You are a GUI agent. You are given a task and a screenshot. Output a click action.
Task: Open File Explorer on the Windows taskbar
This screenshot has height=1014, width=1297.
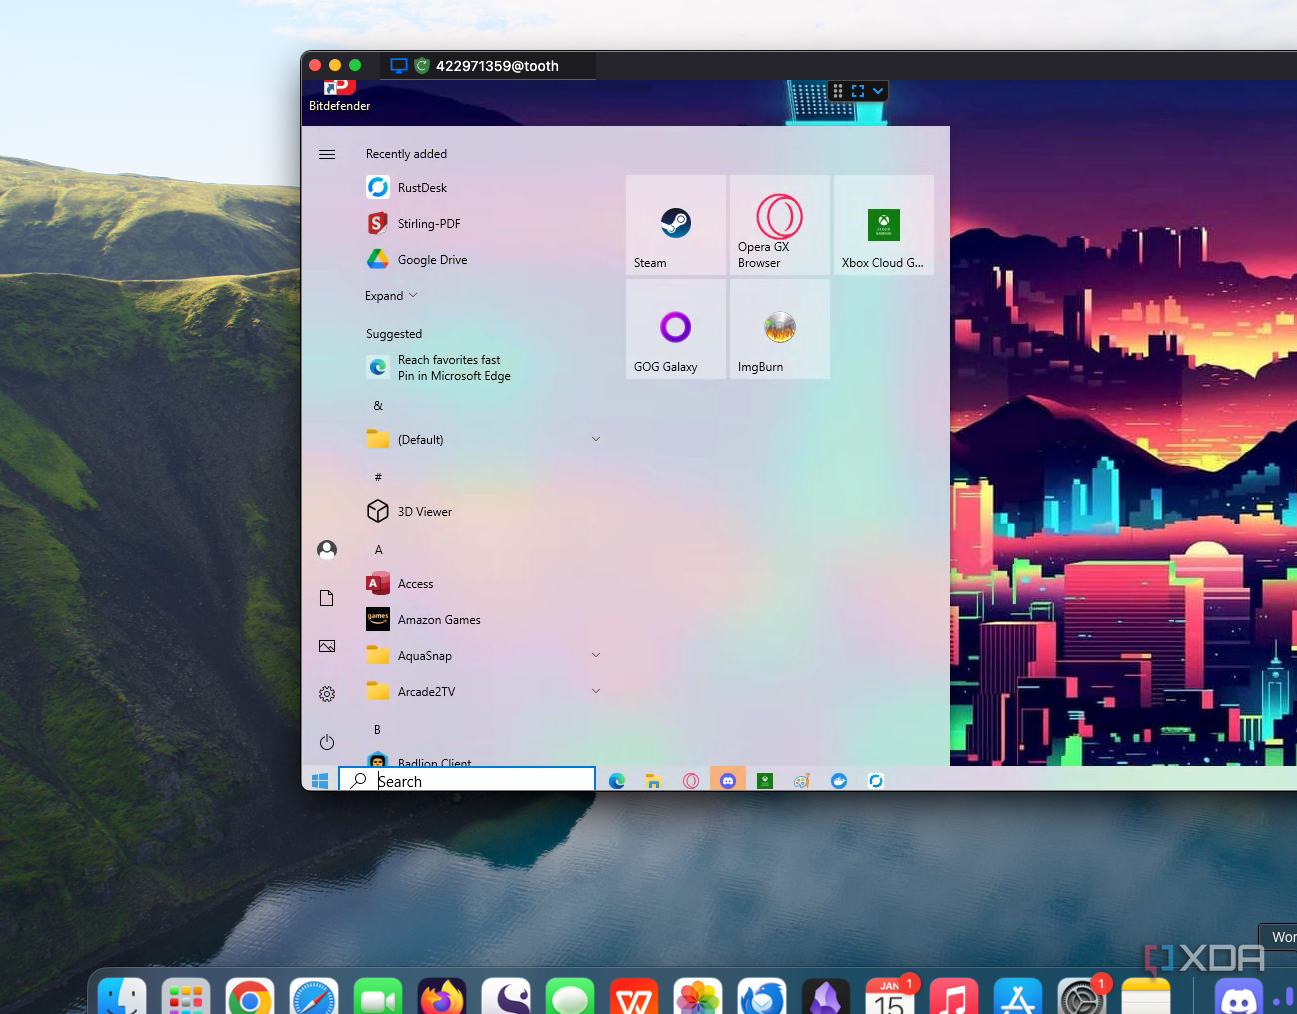pyautogui.click(x=653, y=781)
